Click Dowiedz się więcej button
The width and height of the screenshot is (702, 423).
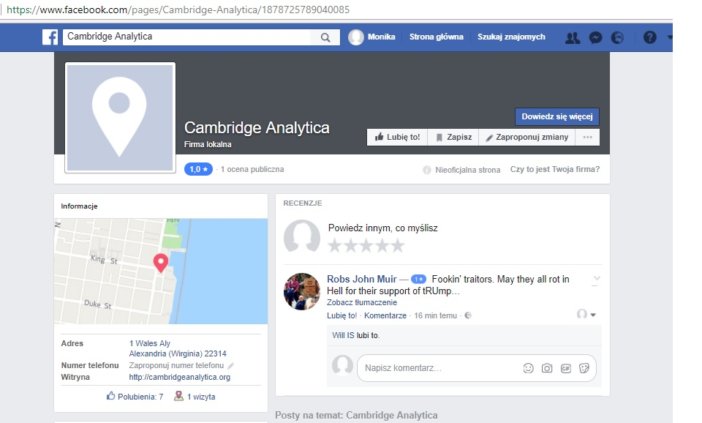[557, 116]
